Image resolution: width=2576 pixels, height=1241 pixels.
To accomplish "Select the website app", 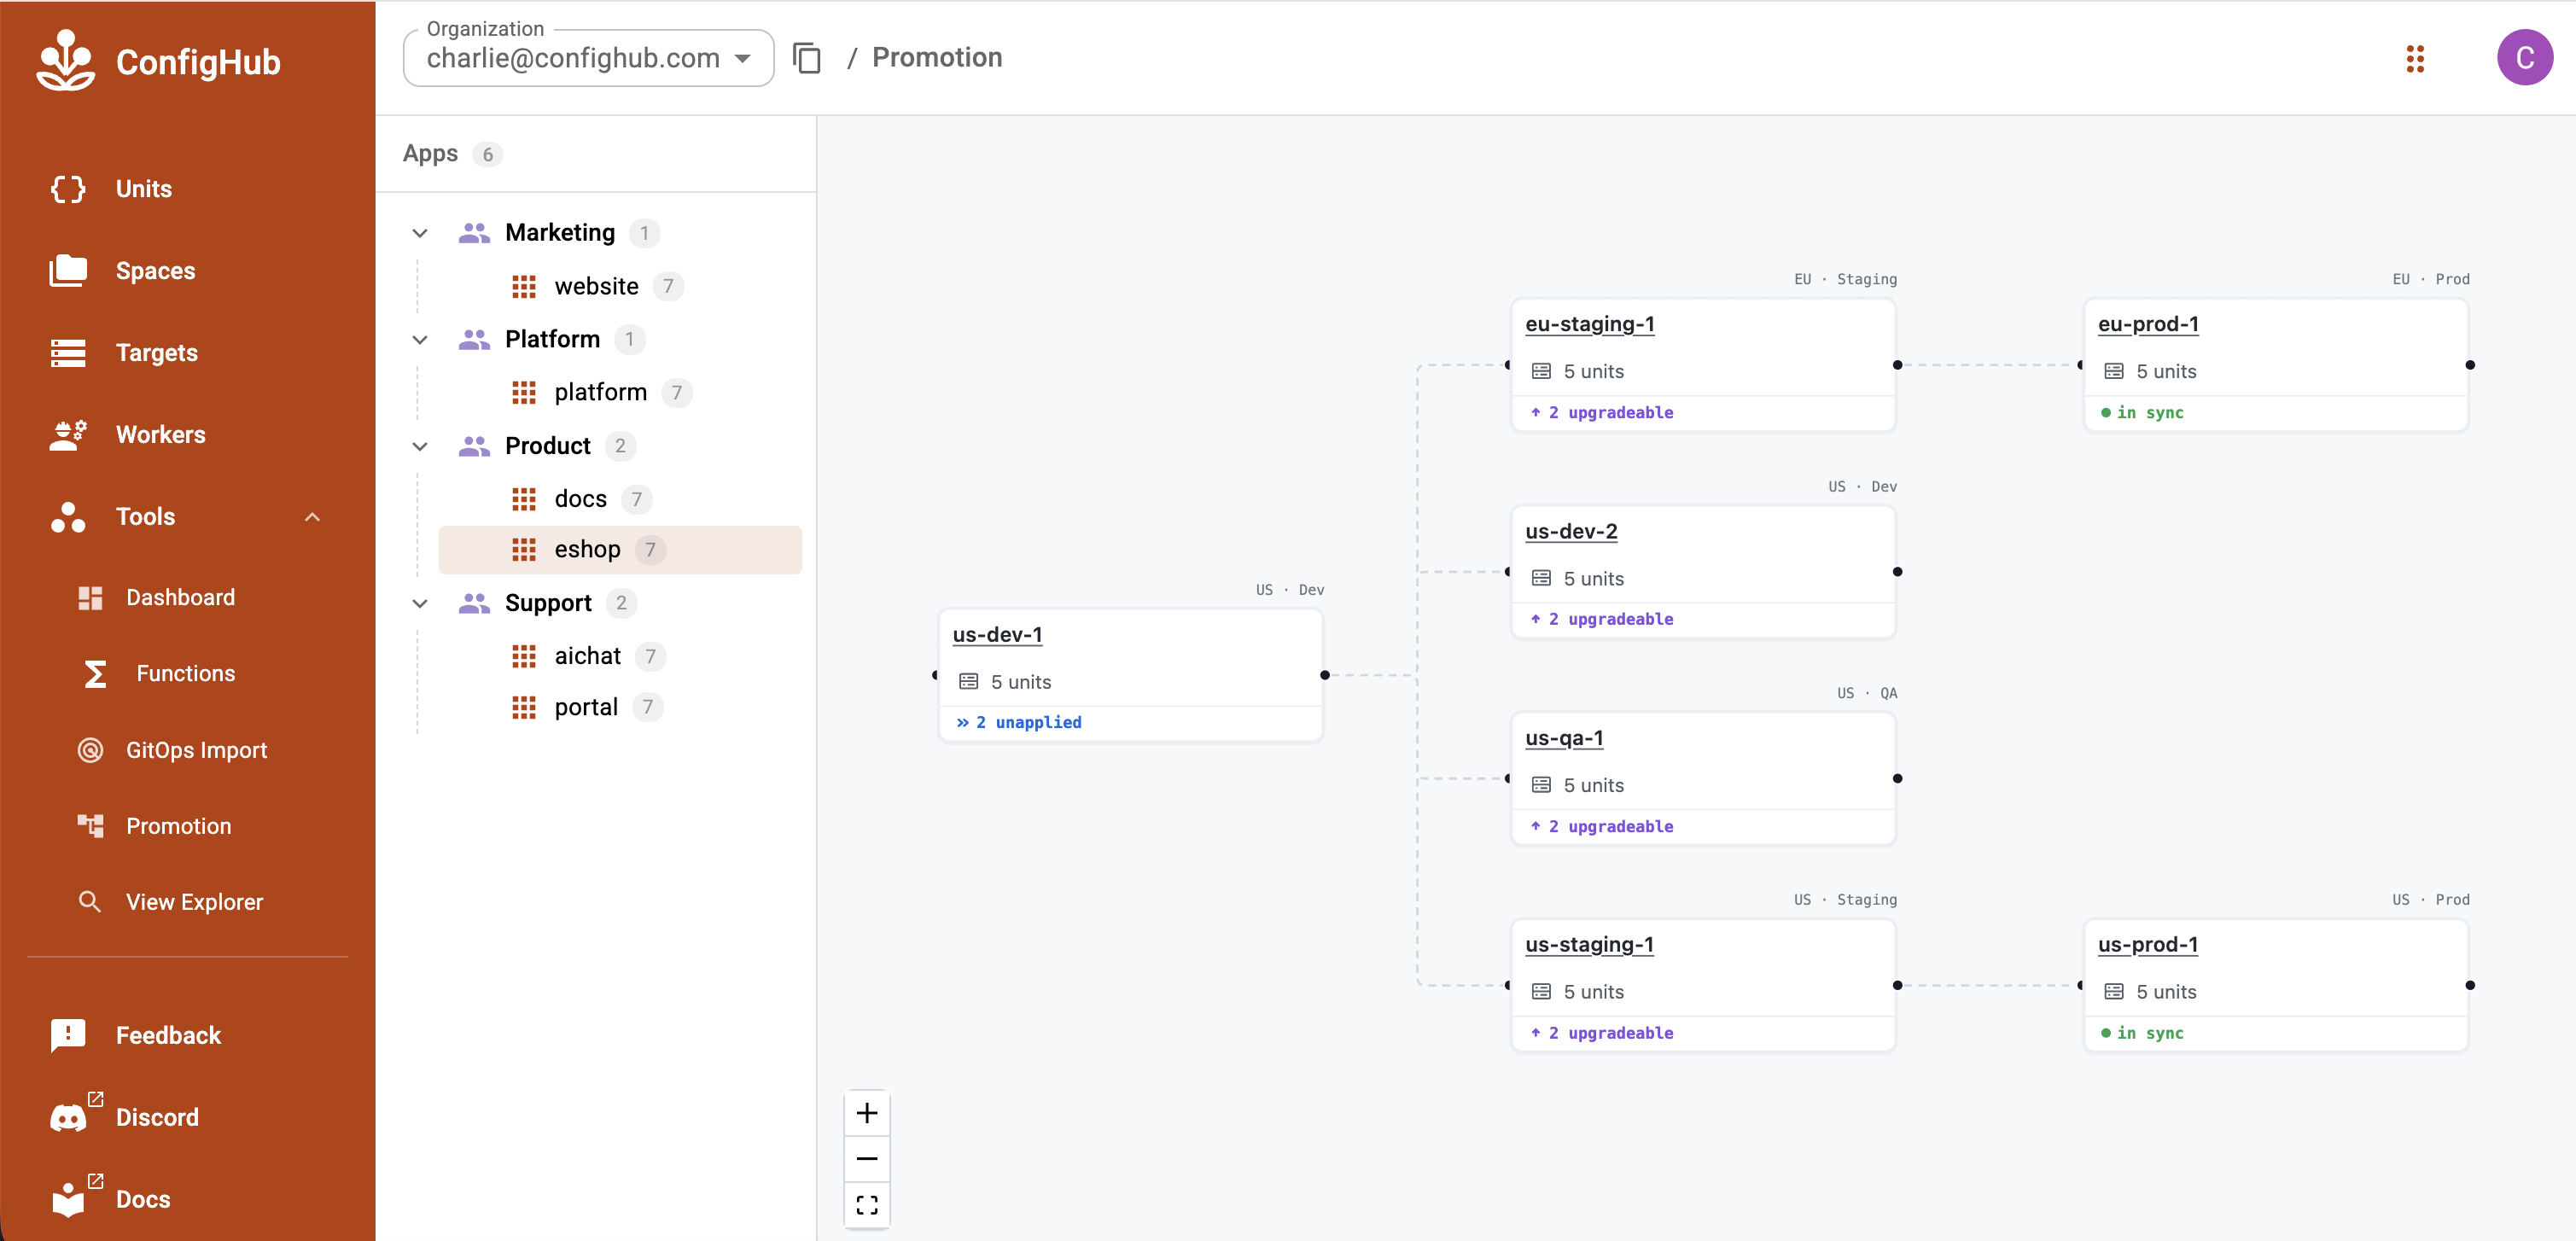I will tap(596, 286).
